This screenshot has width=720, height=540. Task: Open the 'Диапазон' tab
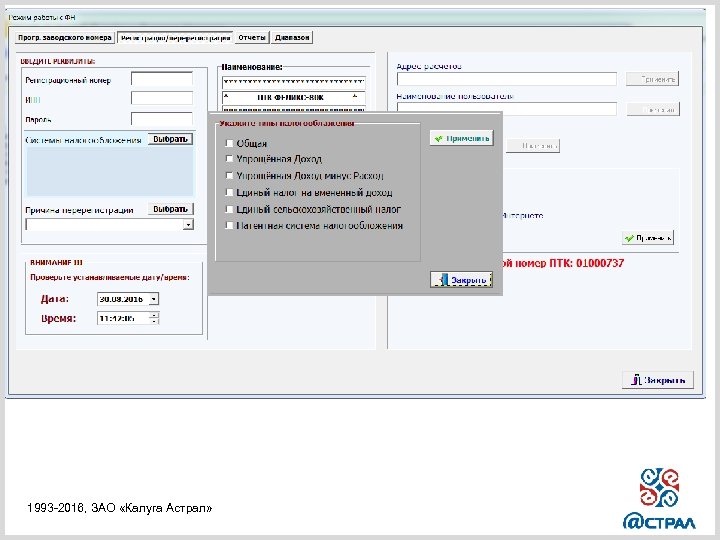coord(292,38)
